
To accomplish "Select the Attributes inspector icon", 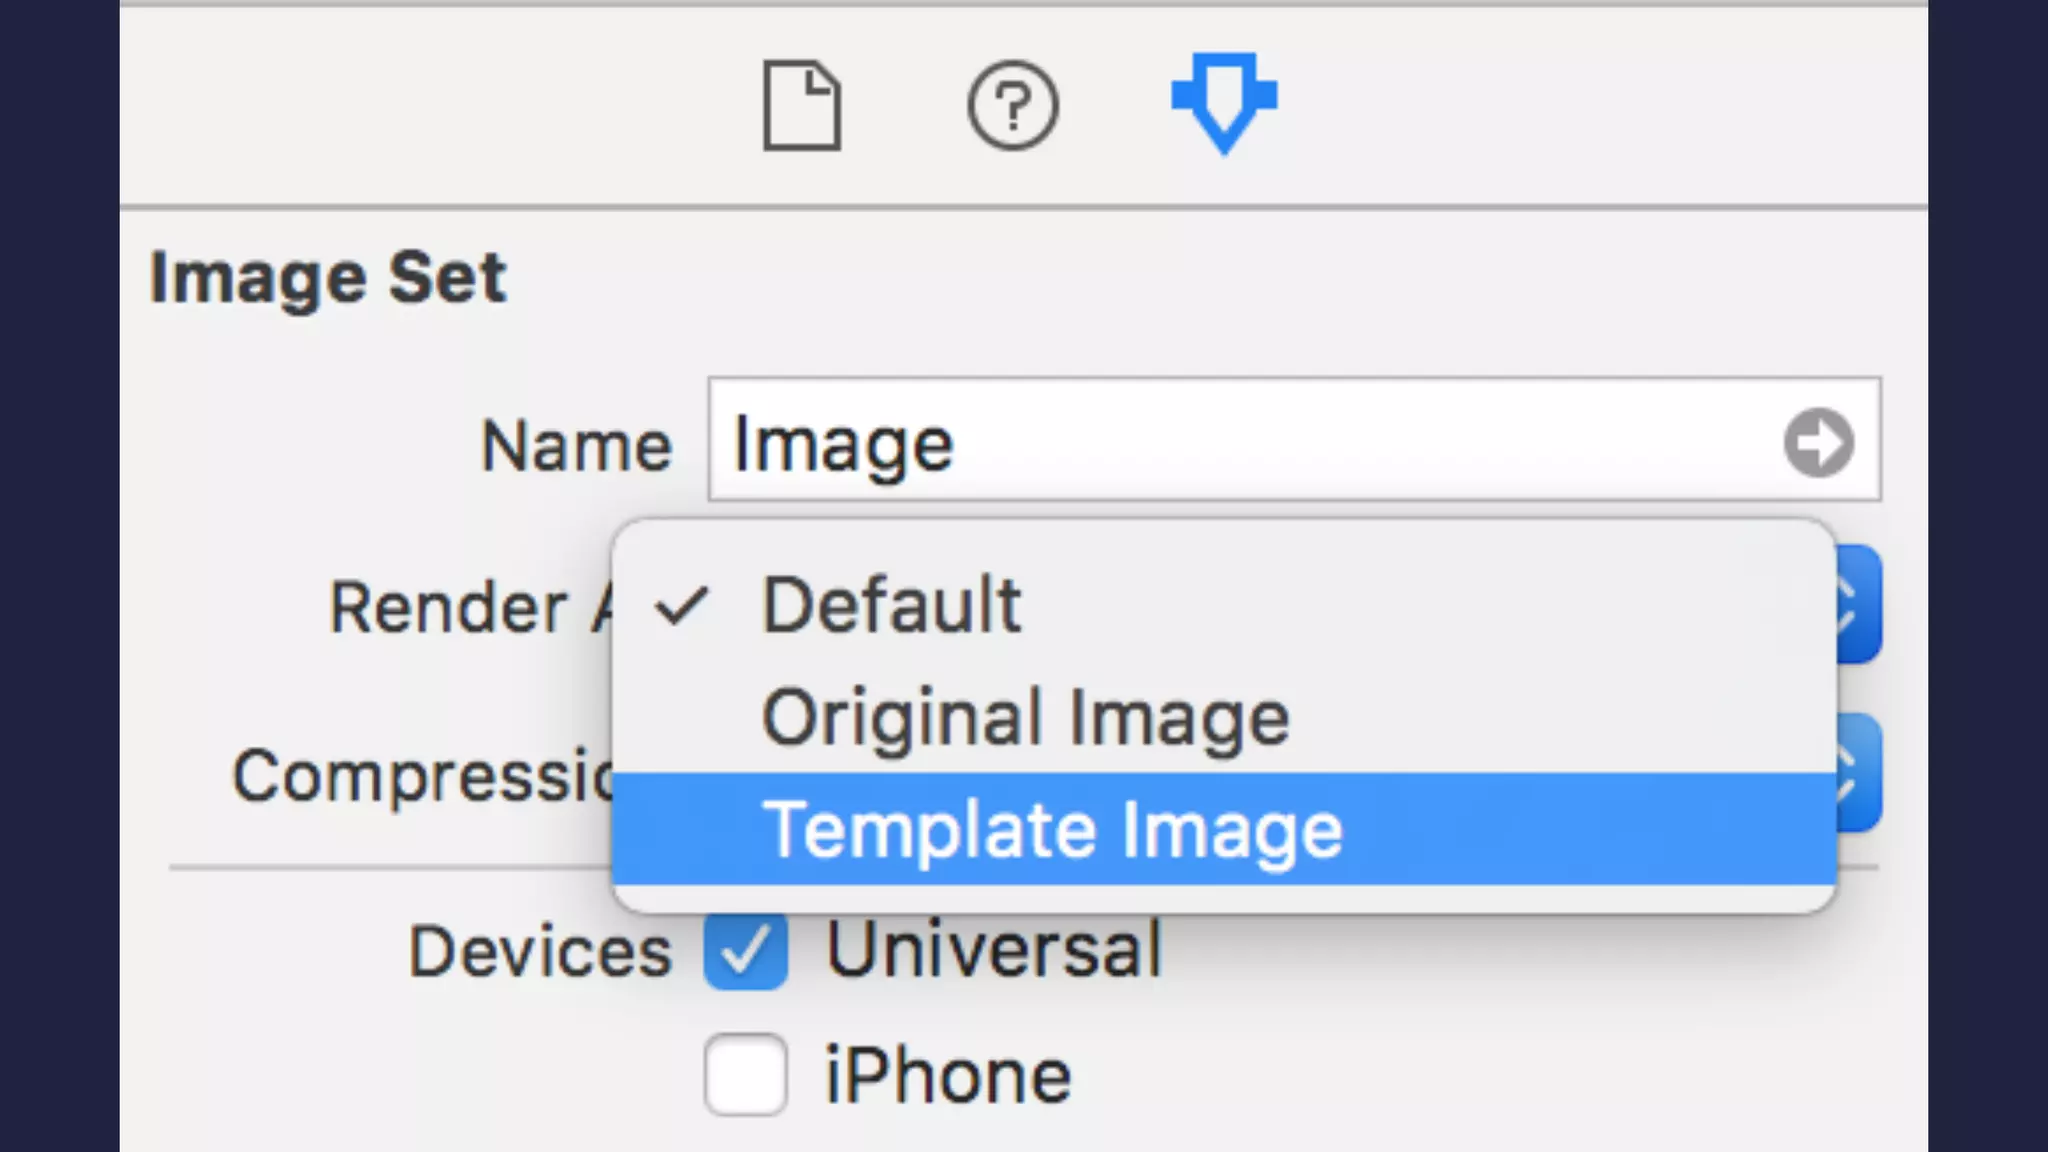I will pyautogui.click(x=1224, y=102).
